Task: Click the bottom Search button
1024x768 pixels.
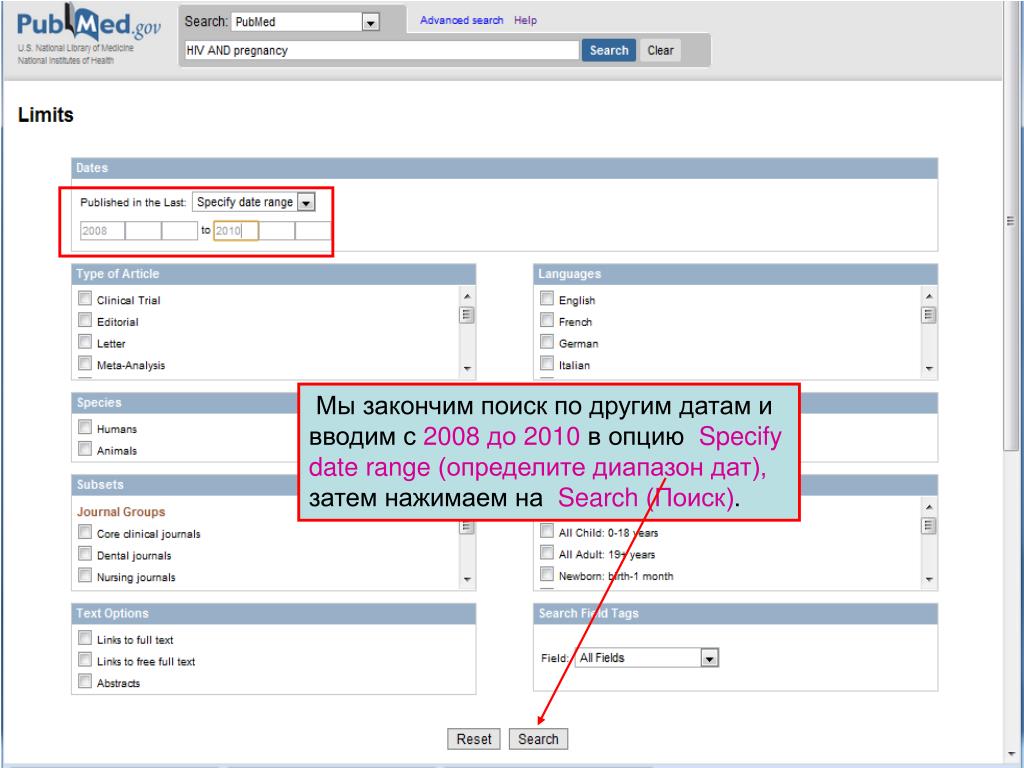Action: pyautogui.click(x=538, y=739)
